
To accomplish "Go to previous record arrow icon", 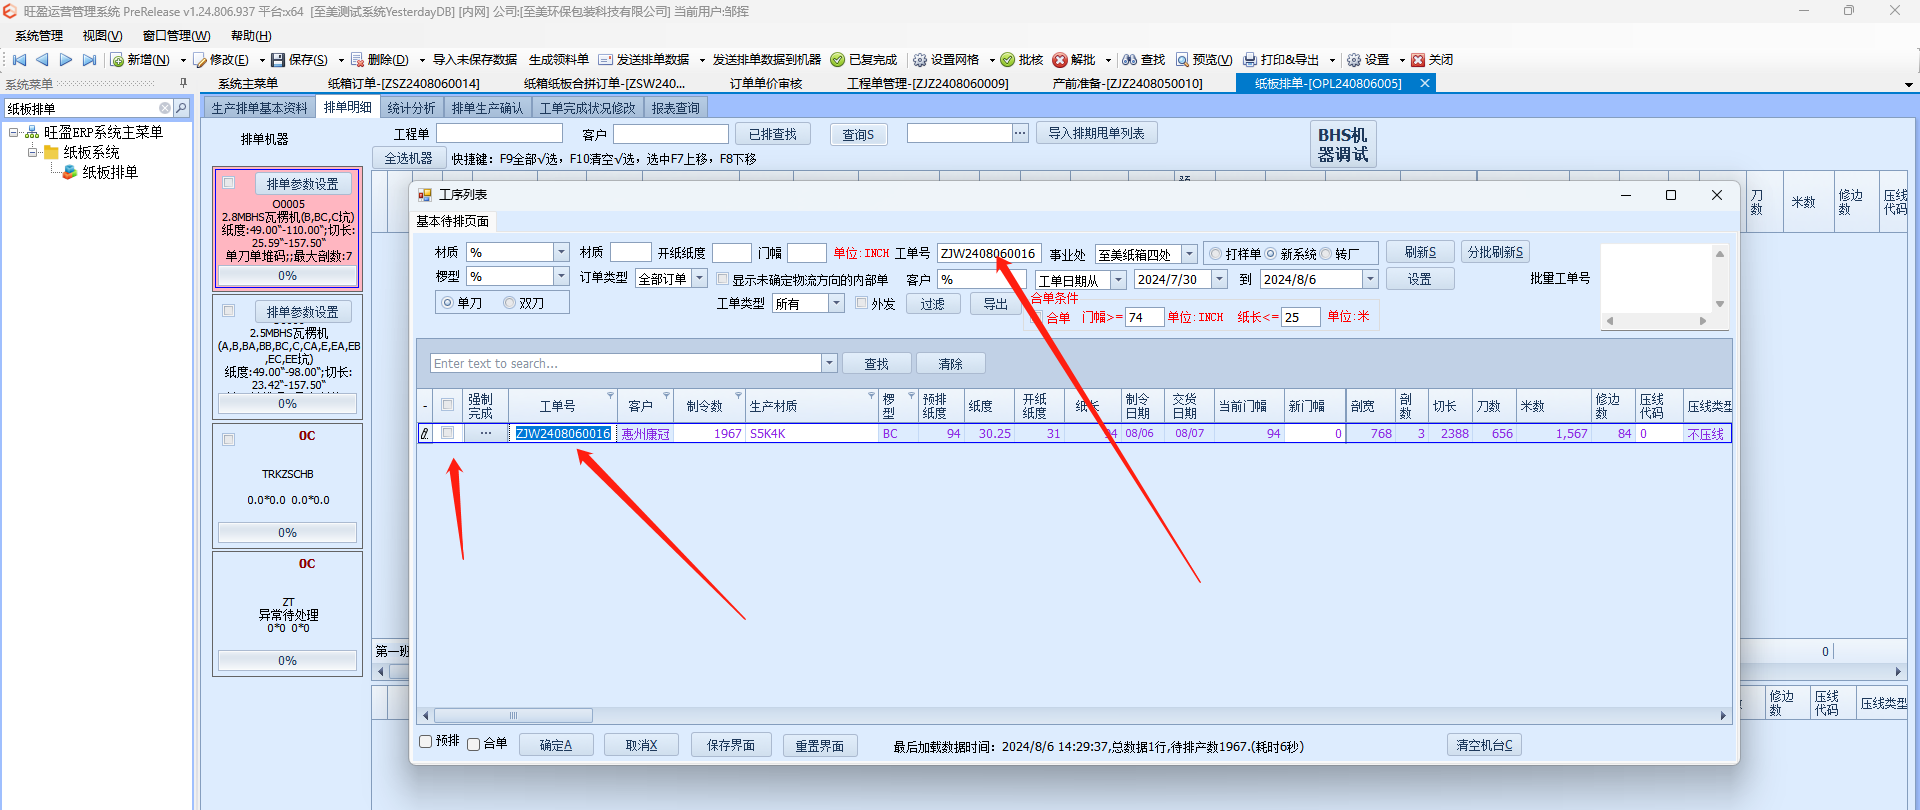I will tap(42, 60).
